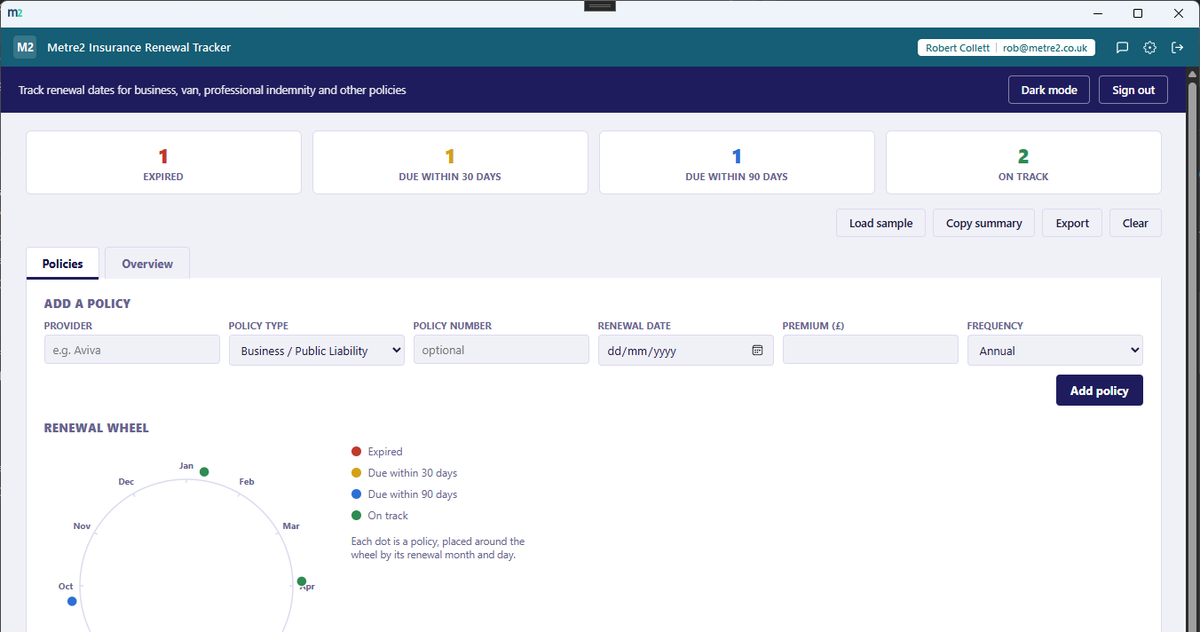This screenshot has width=1200, height=632.
Task: Click the sign-out arrow icon in the header
Action: 1177,47
